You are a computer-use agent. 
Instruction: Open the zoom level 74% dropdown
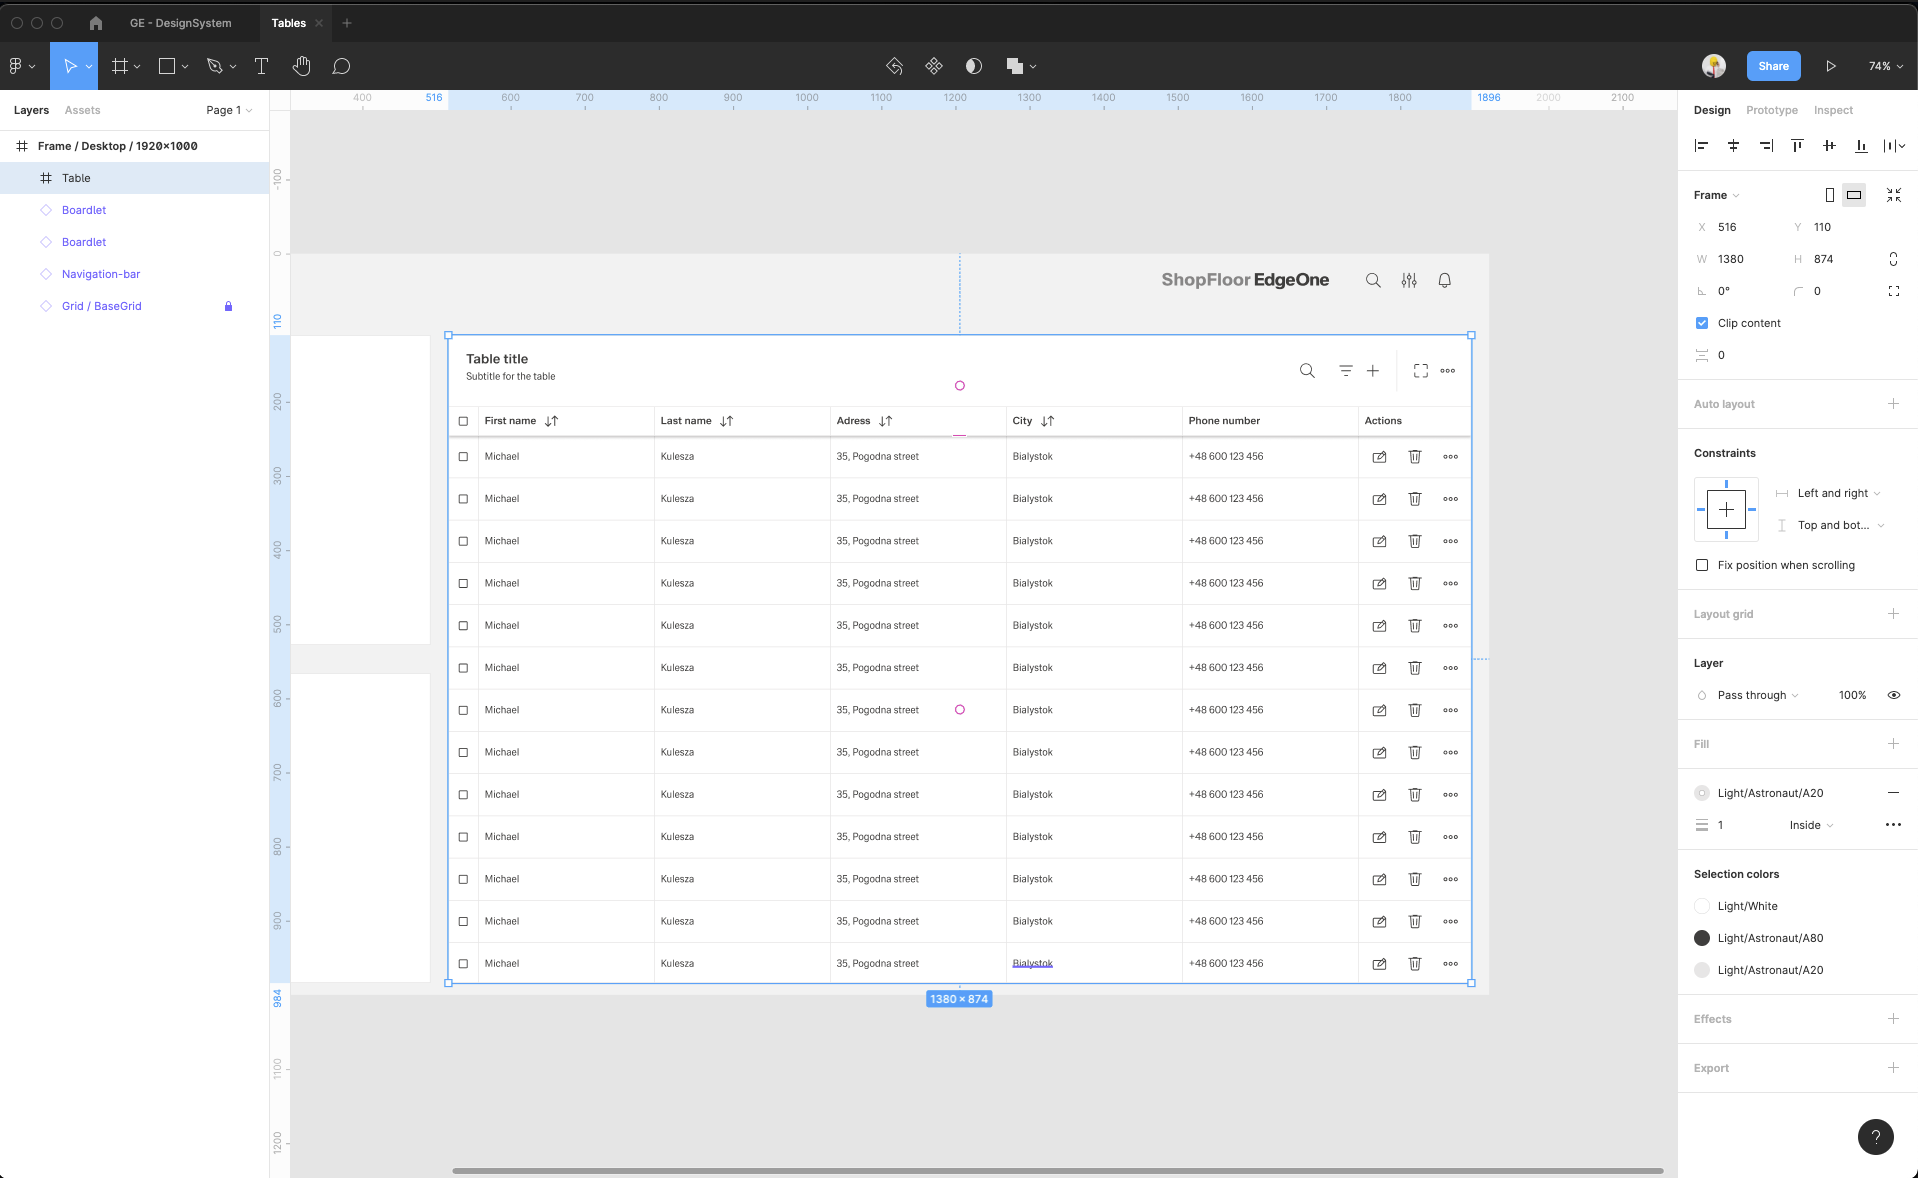click(1885, 66)
